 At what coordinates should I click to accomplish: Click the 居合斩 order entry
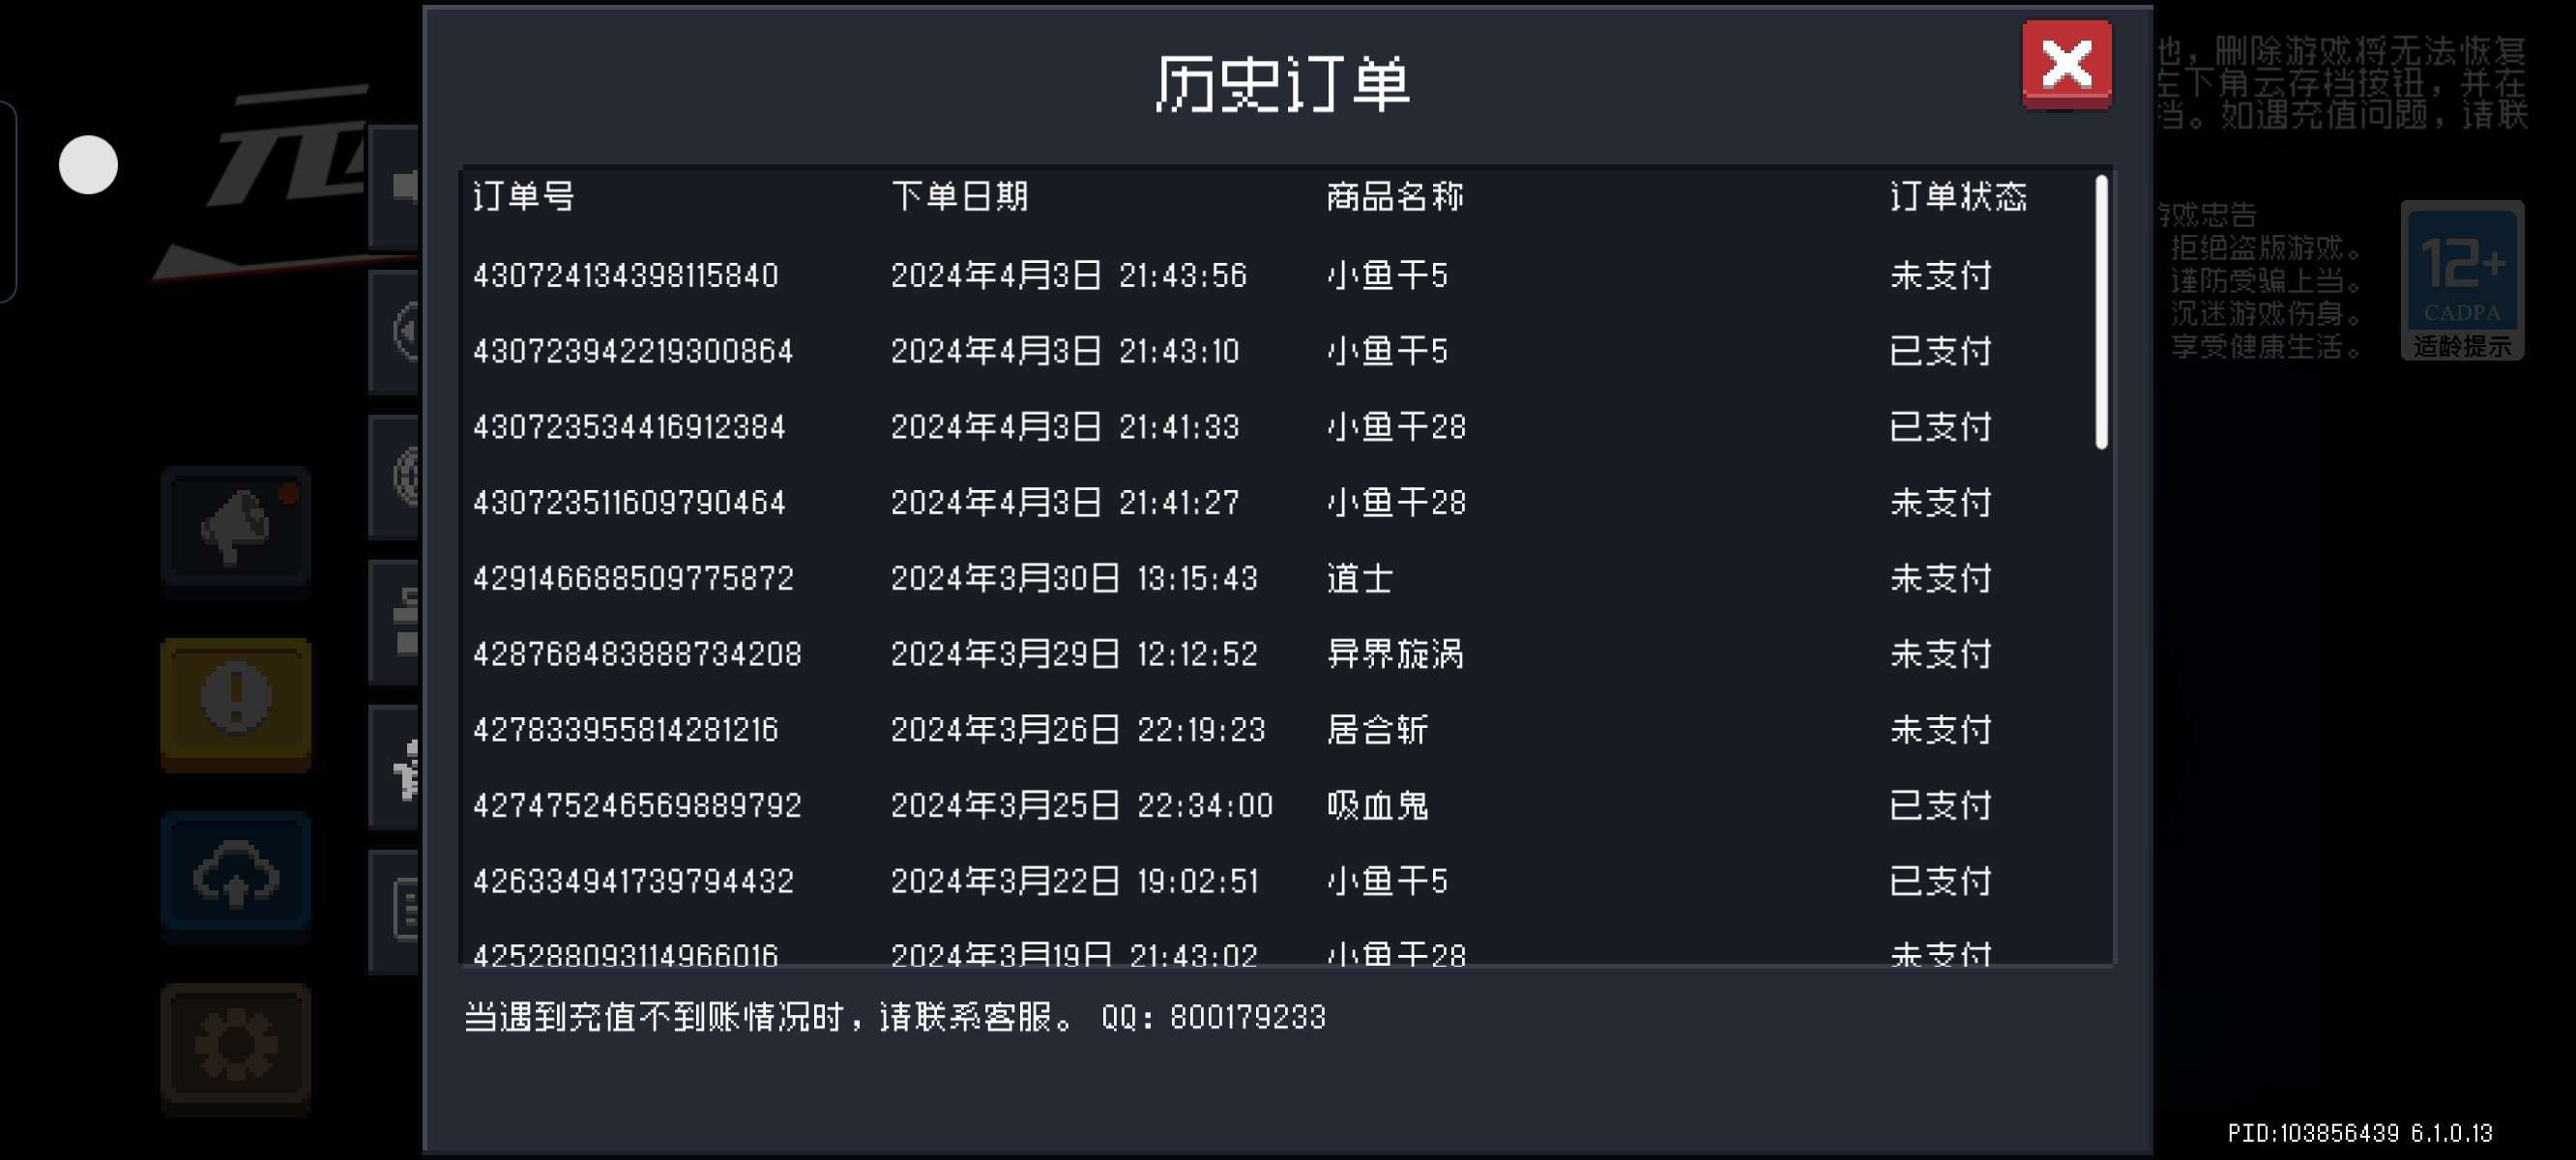tap(1378, 730)
